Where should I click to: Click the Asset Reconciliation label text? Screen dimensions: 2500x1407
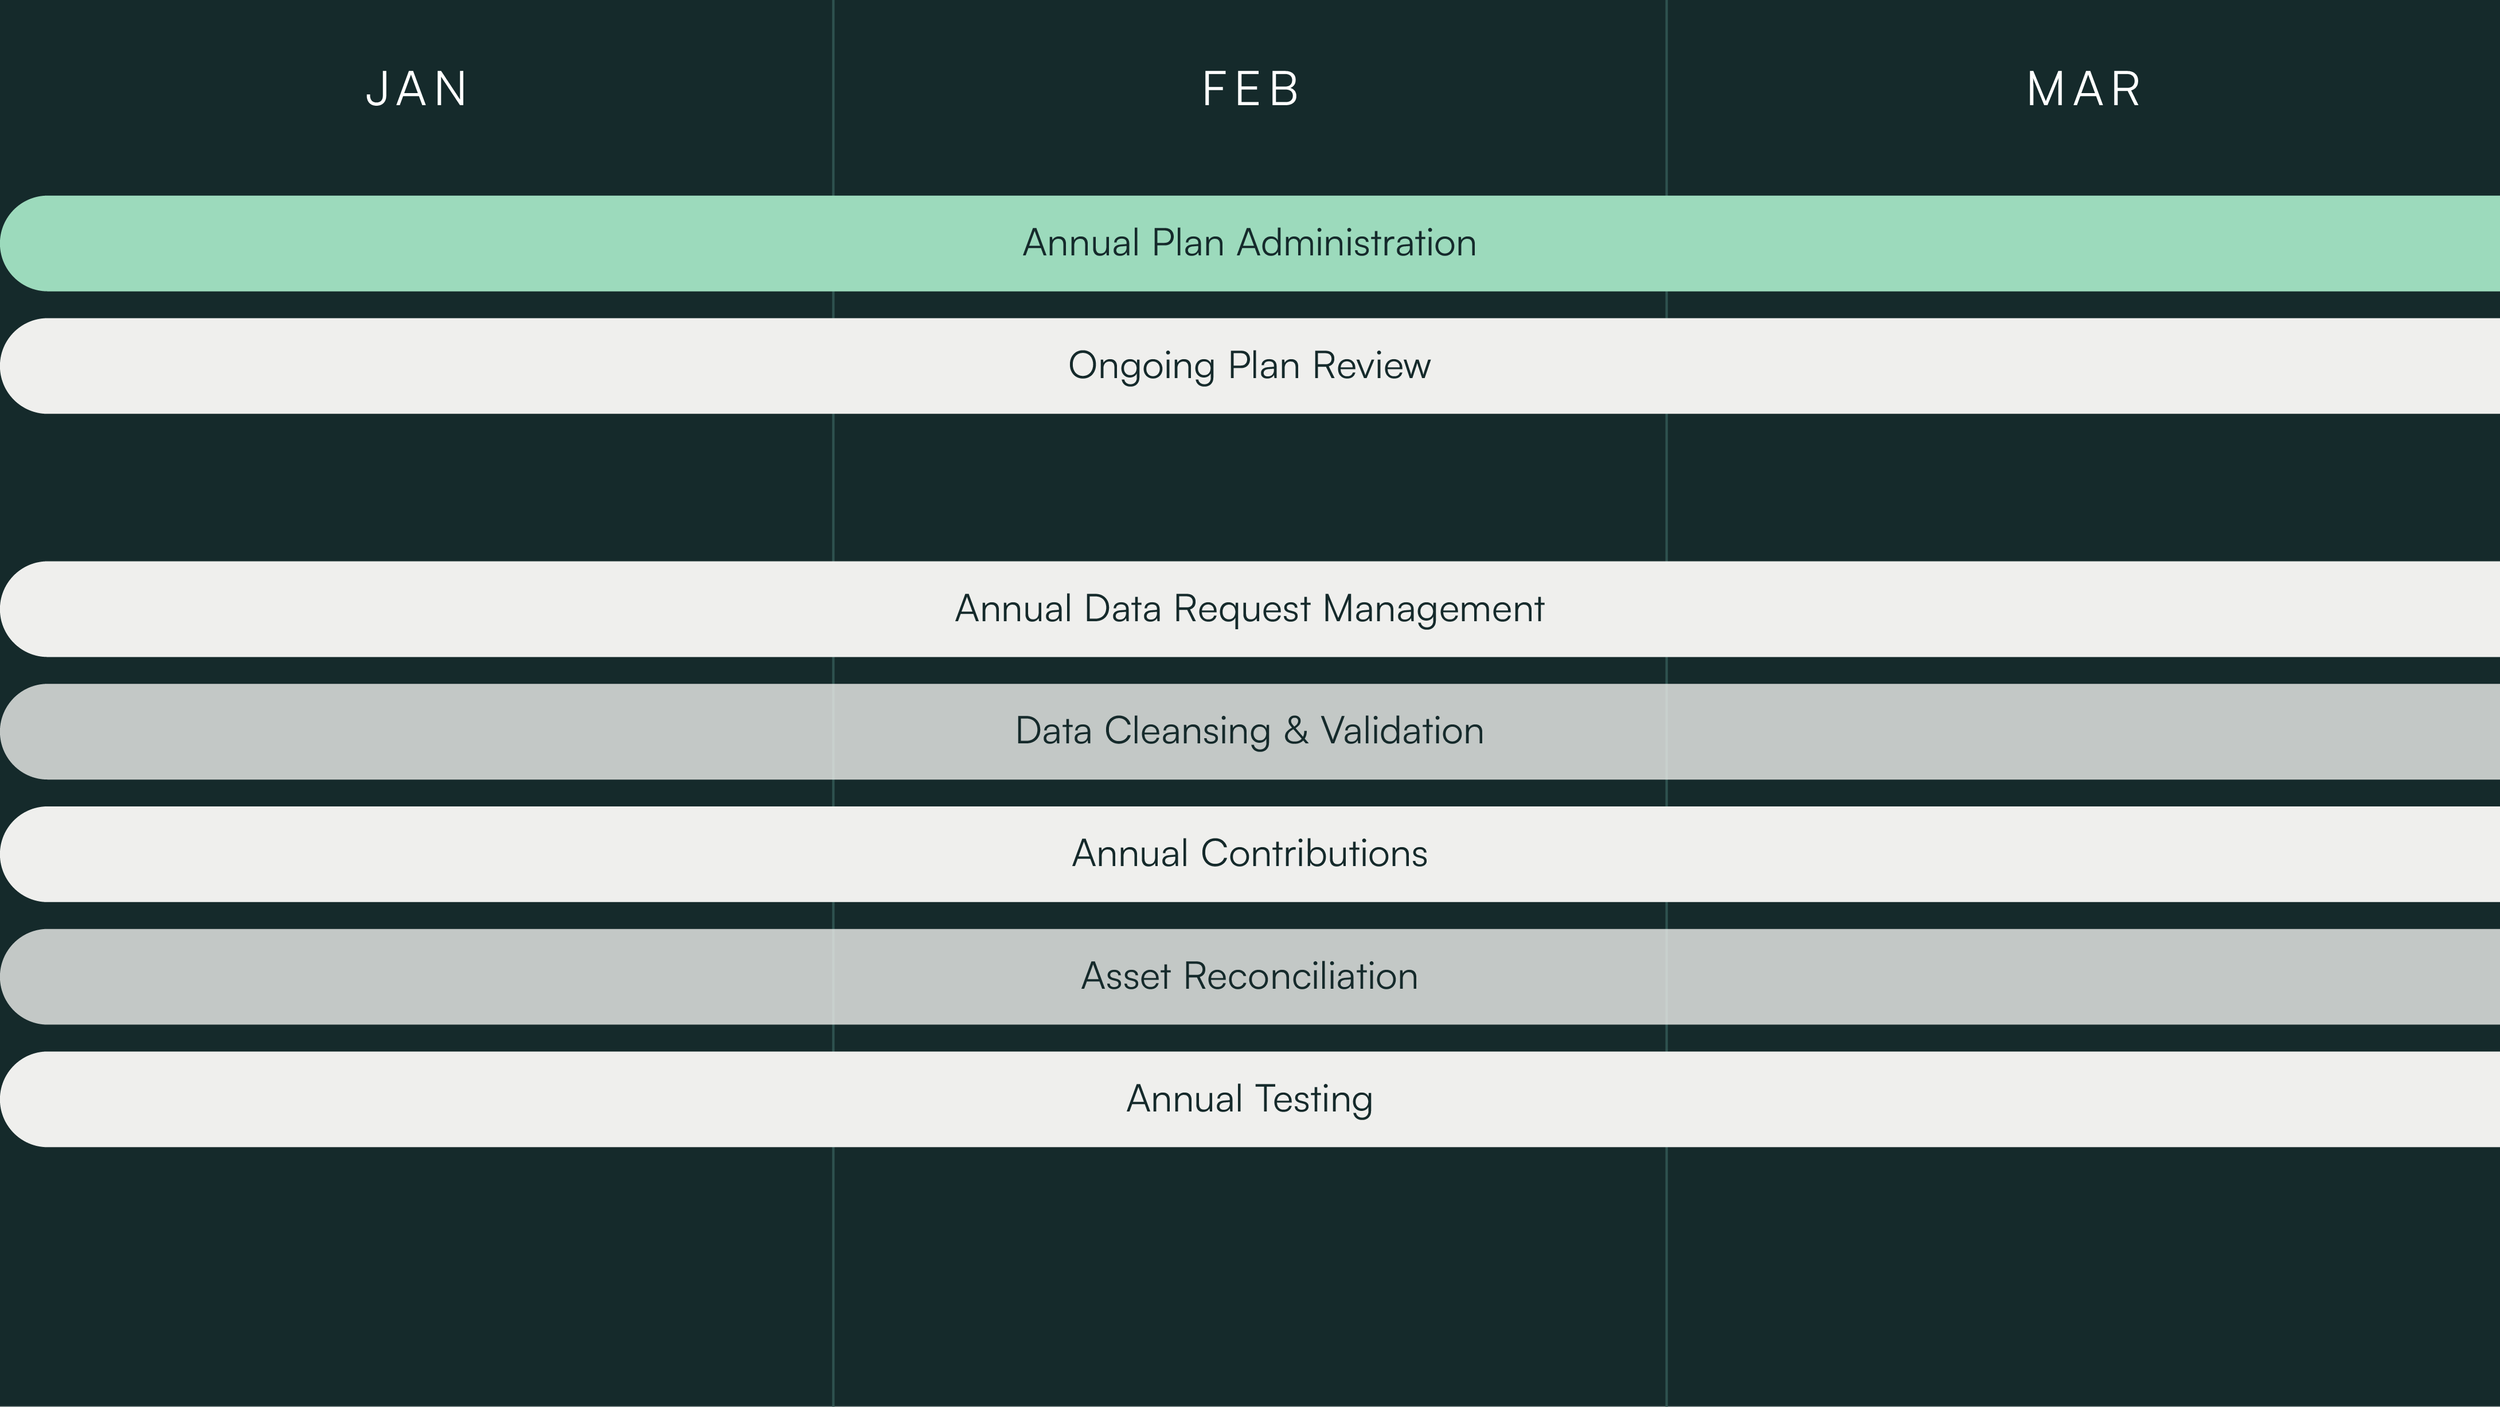pos(1250,975)
